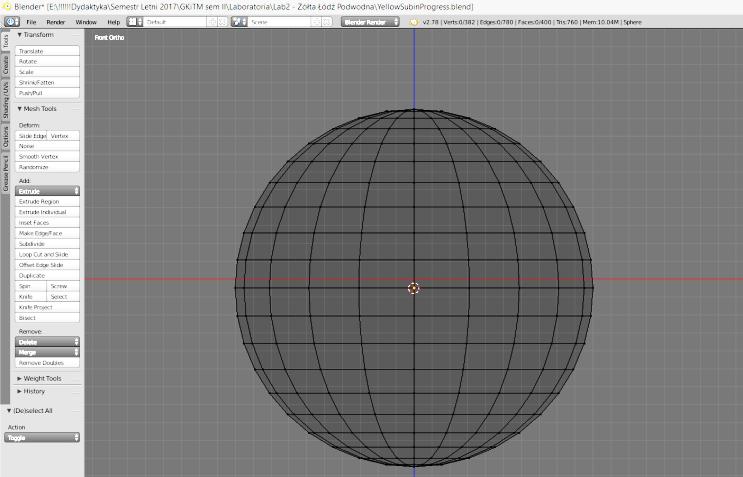Switch to the Shading / UVs tab
This screenshot has width=743, height=477.
pyautogui.click(x=5, y=100)
